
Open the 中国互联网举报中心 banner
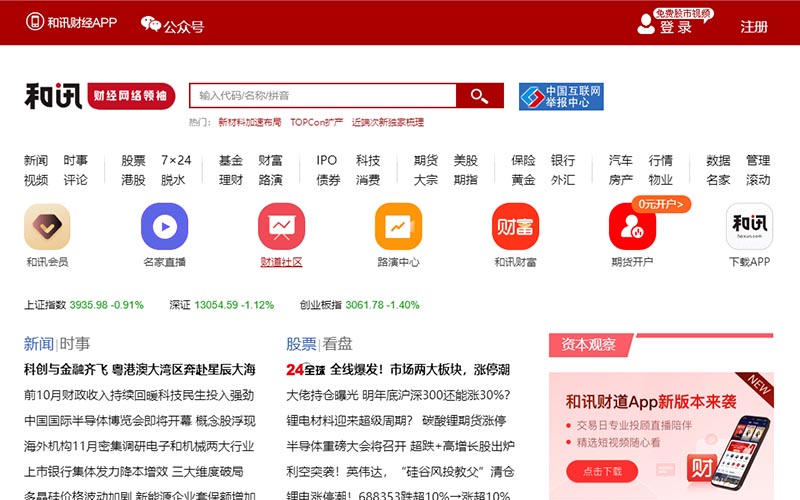pyautogui.click(x=561, y=96)
